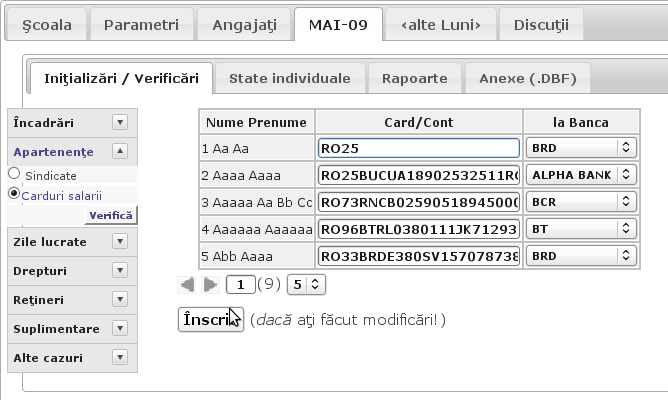Click the Verifică button
The image size is (668, 400).
[111, 216]
